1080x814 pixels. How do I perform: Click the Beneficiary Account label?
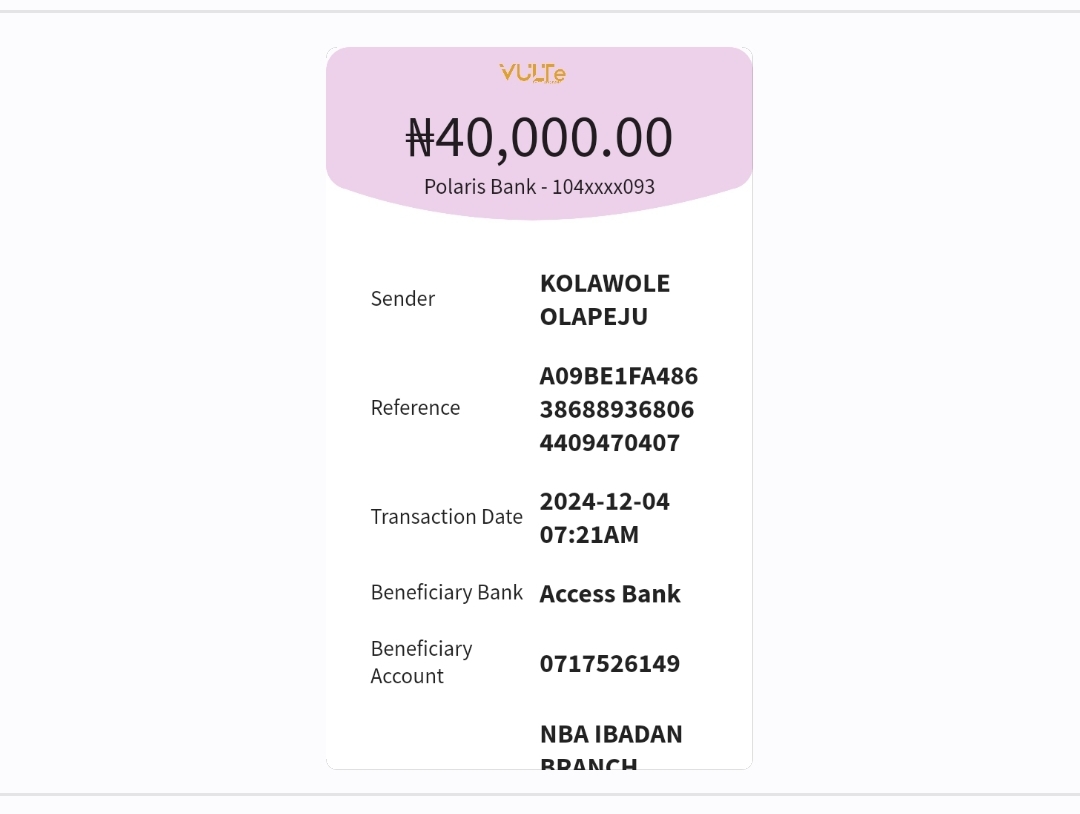pyautogui.click(x=421, y=662)
